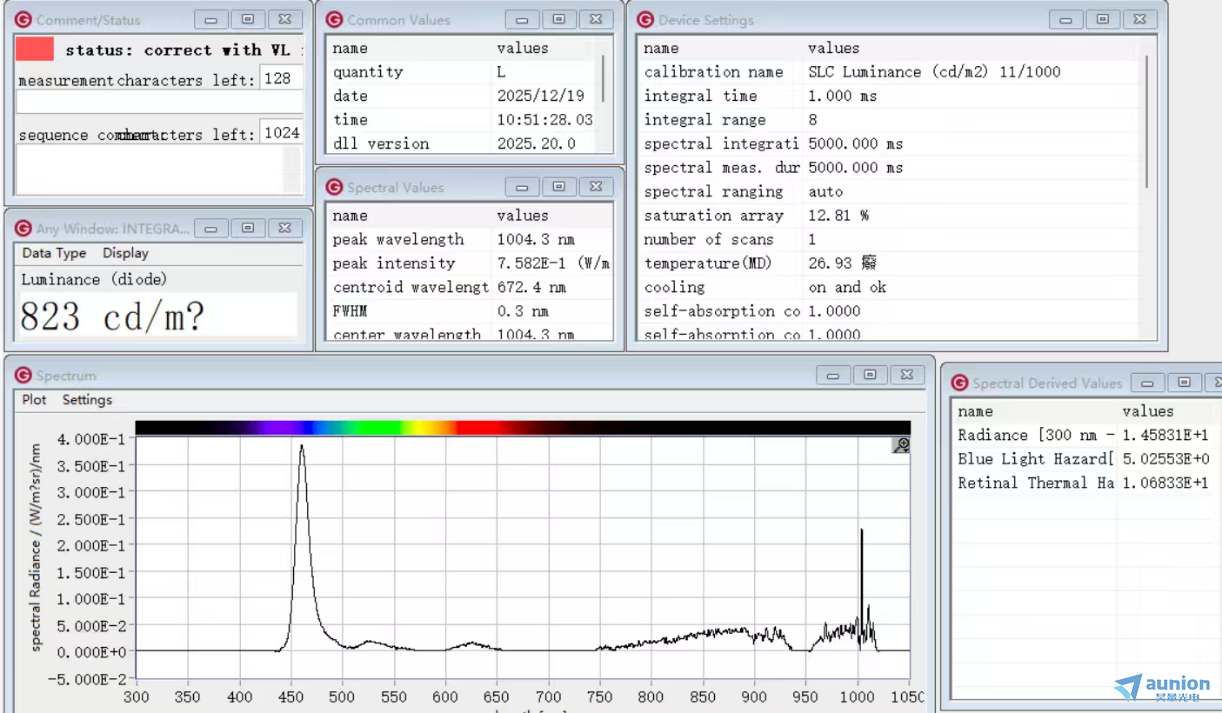The height and width of the screenshot is (713, 1222).
Task: Click the Any Window: INTEGRA logo icon
Action: point(22,228)
